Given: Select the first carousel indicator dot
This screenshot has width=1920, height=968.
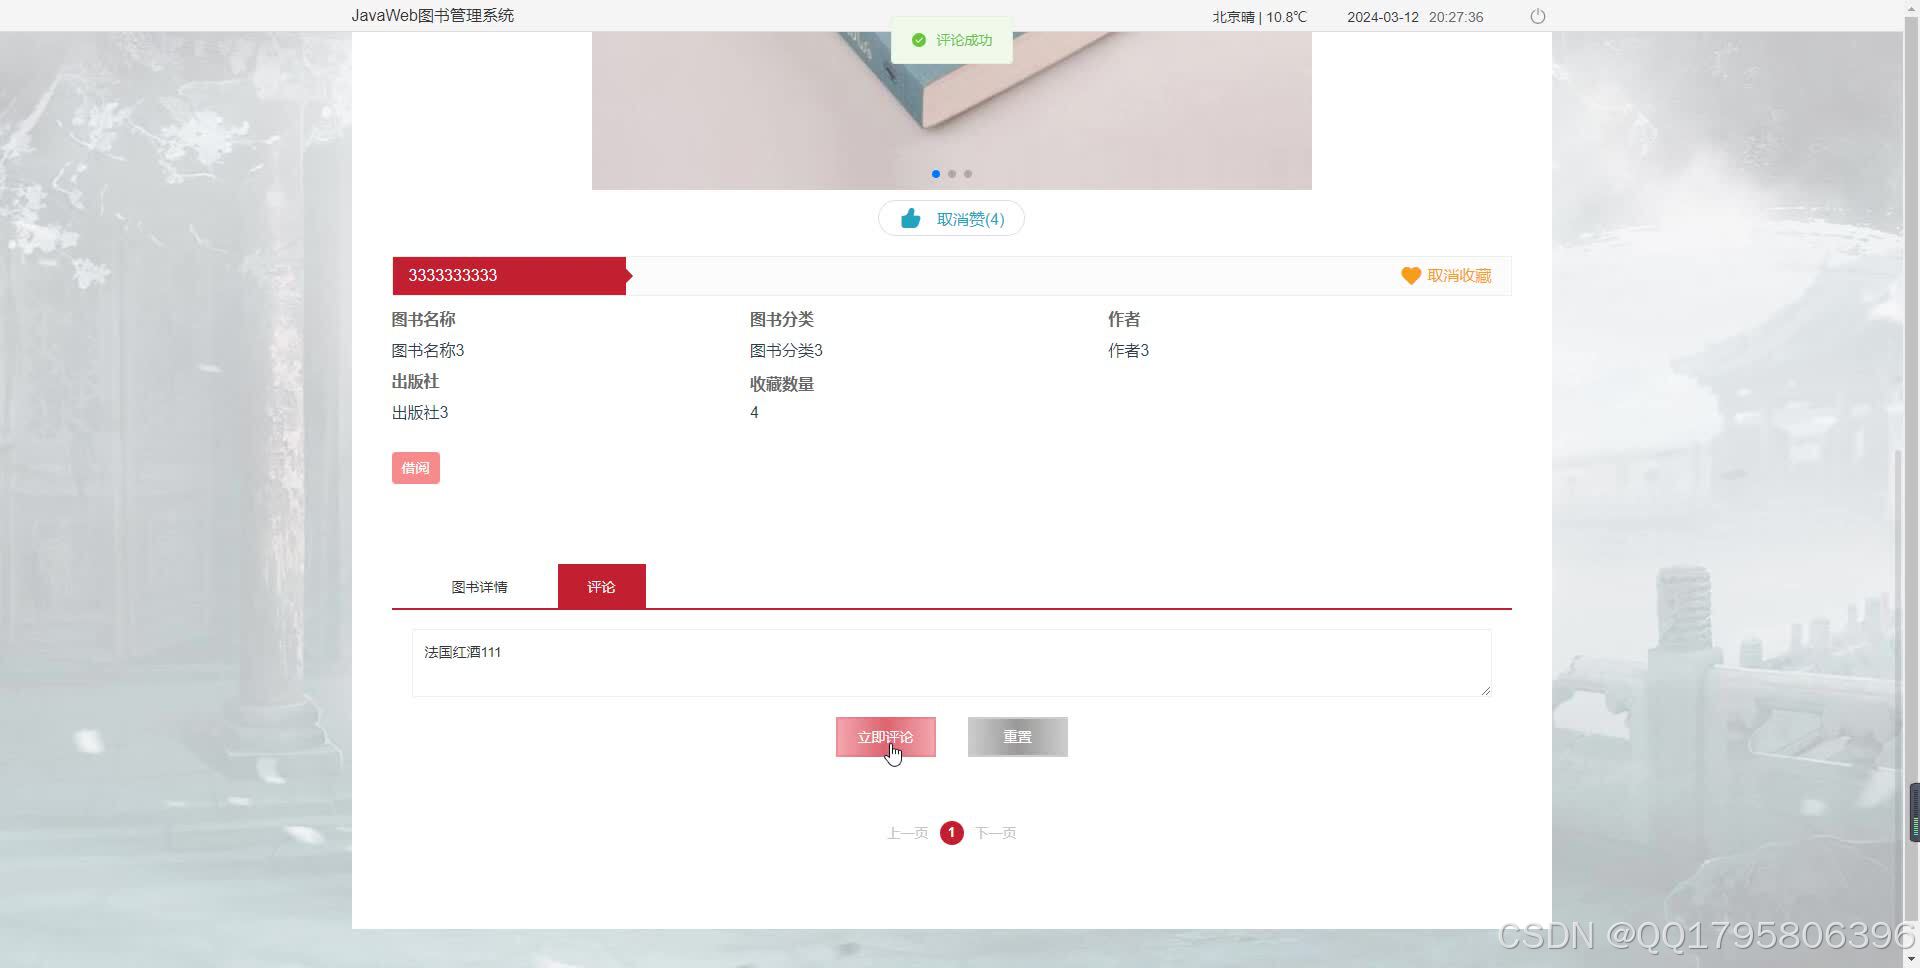Looking at the screenshot, I should pos(936,174).
